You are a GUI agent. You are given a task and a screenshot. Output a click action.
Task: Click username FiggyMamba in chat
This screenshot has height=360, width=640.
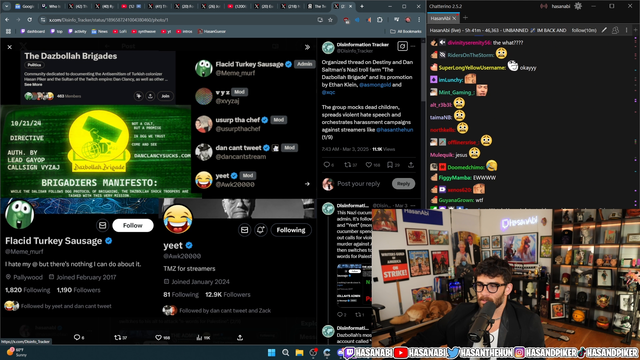(455, 178)
